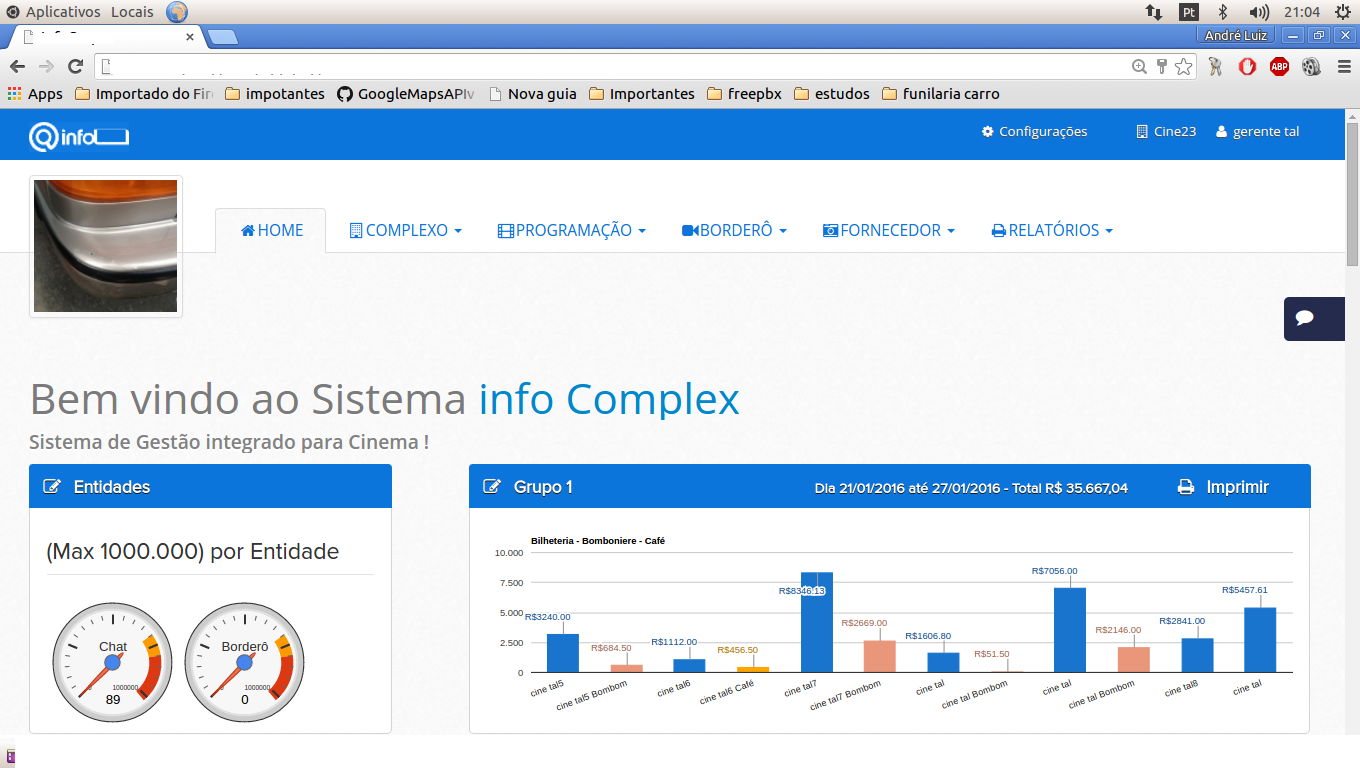Viewport: 1360px width, 768px height.
Task: Open the Chrome hamburger menu
Action: (1344, 67)
